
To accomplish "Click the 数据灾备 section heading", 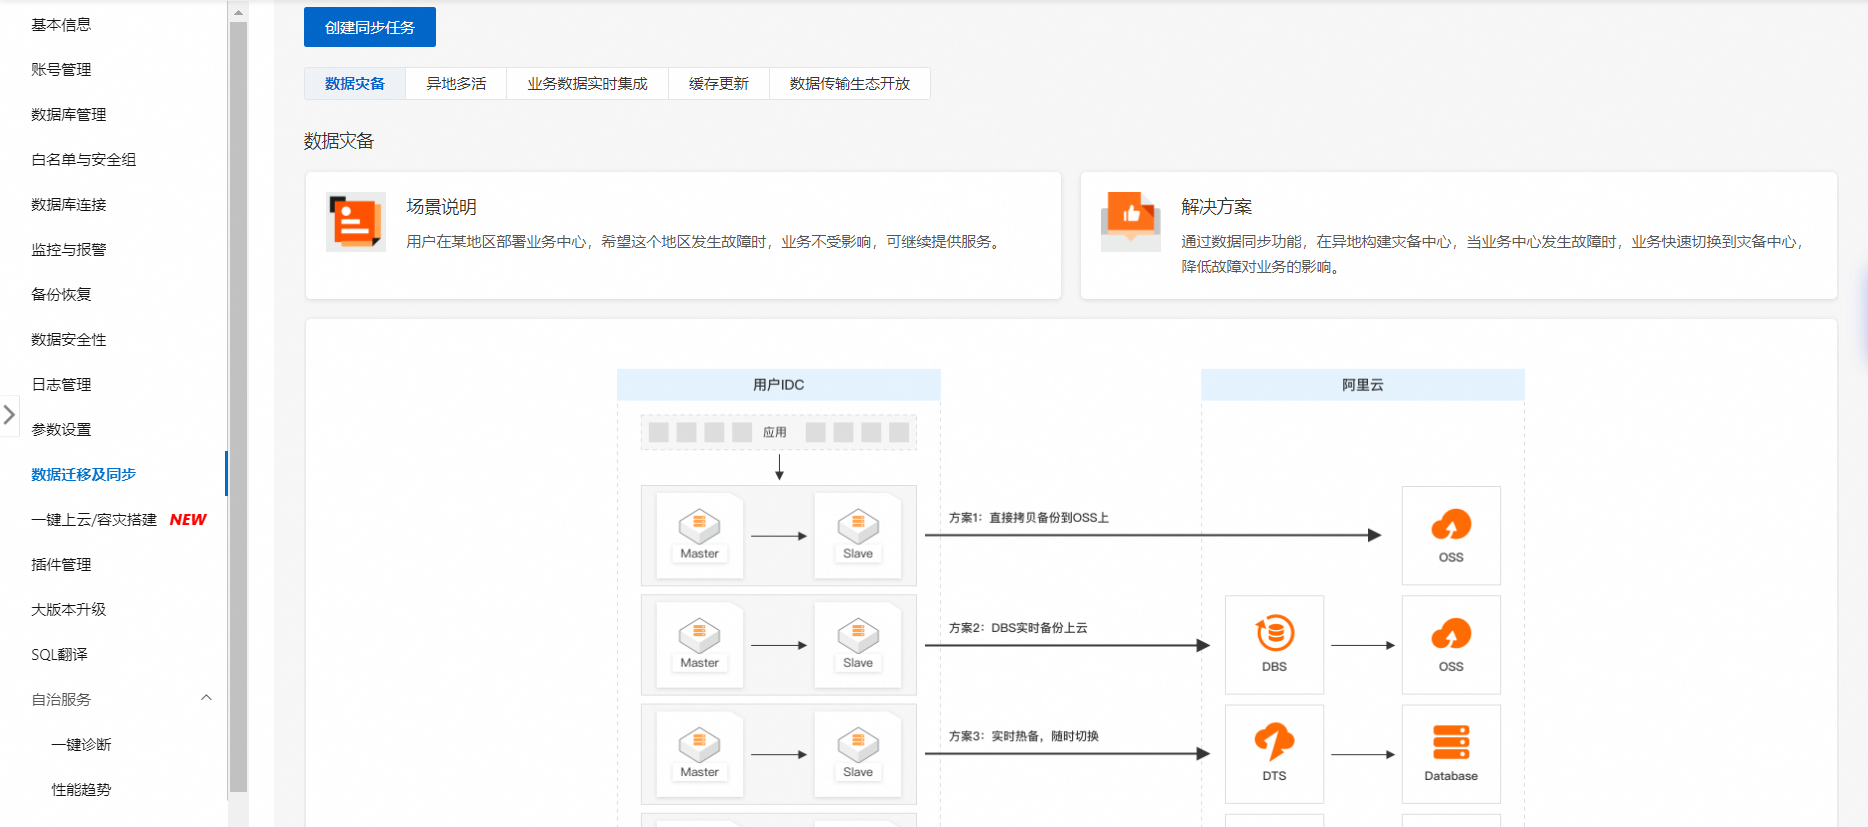I will (339, 141).
